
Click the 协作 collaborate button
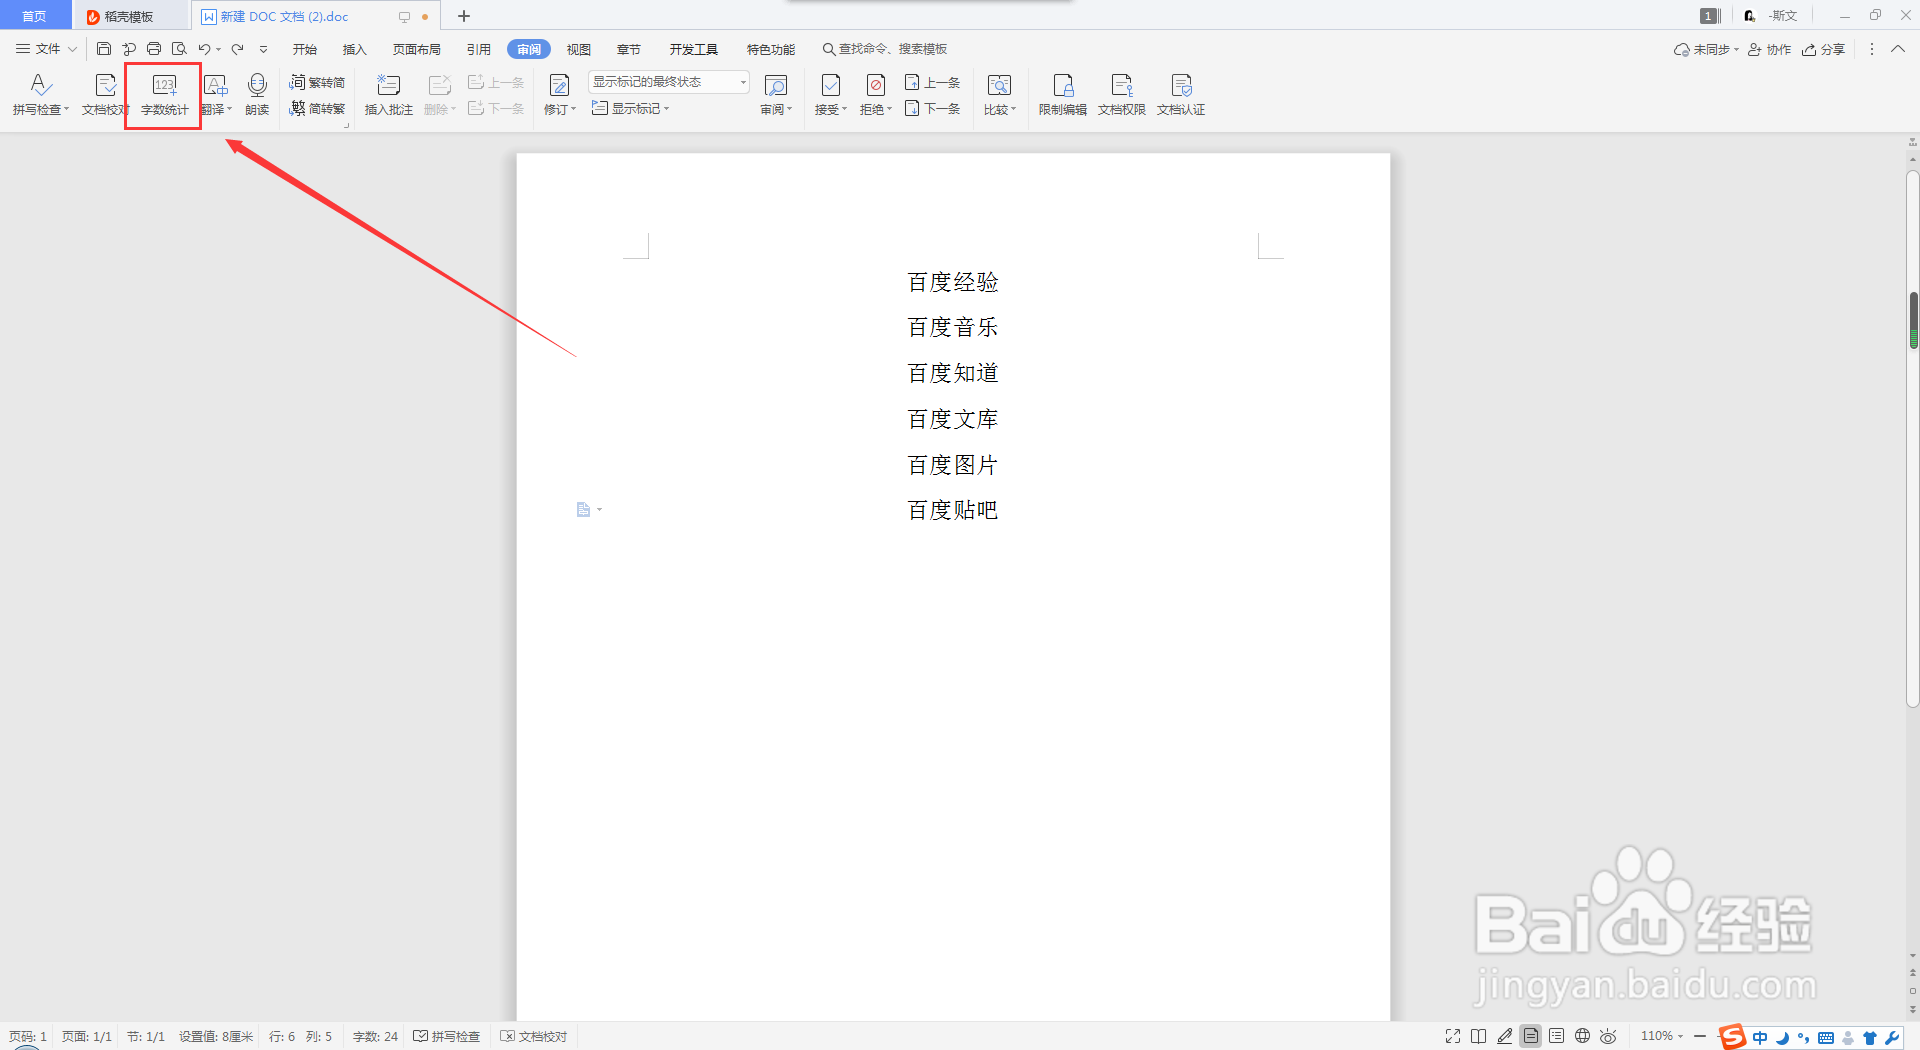pyautogui.click(x=1769, y=49)
